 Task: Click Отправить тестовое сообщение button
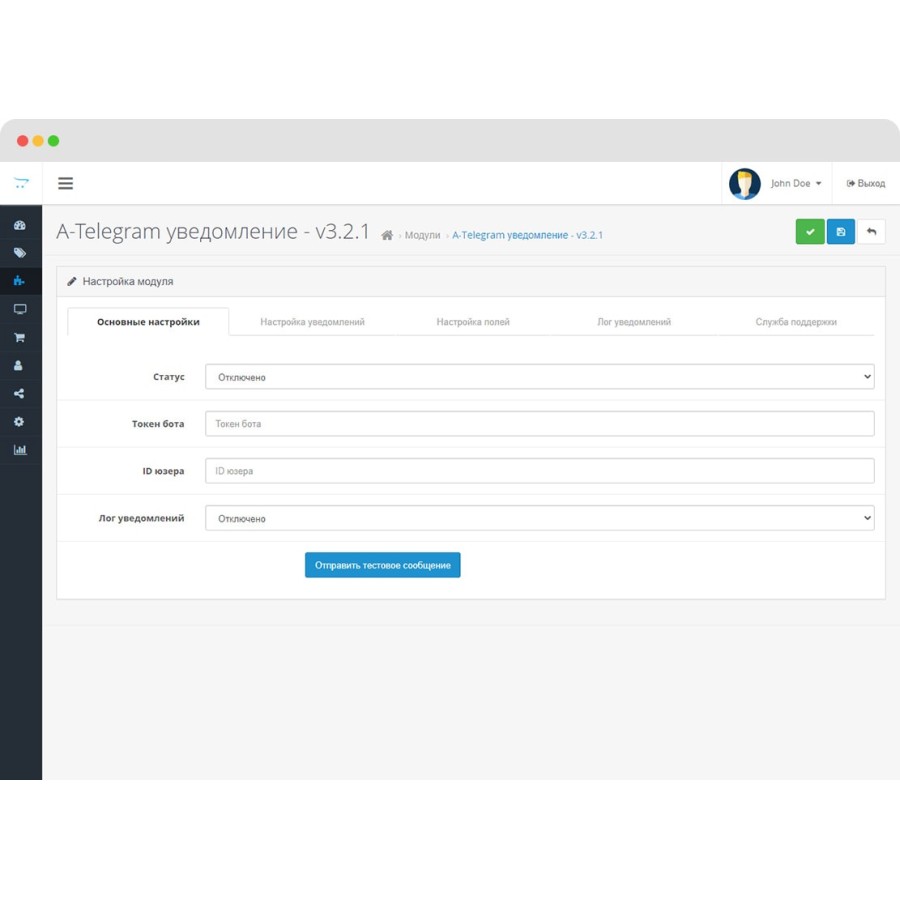pos(382,565)
